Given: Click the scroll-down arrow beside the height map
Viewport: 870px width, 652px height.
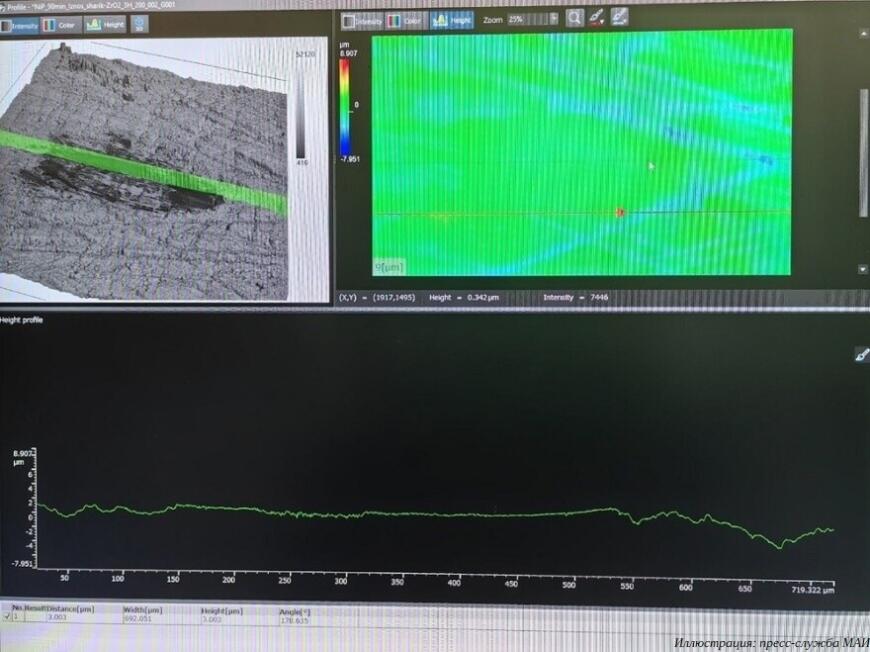Looking at the screenshot, I should (x=863, y=269).
